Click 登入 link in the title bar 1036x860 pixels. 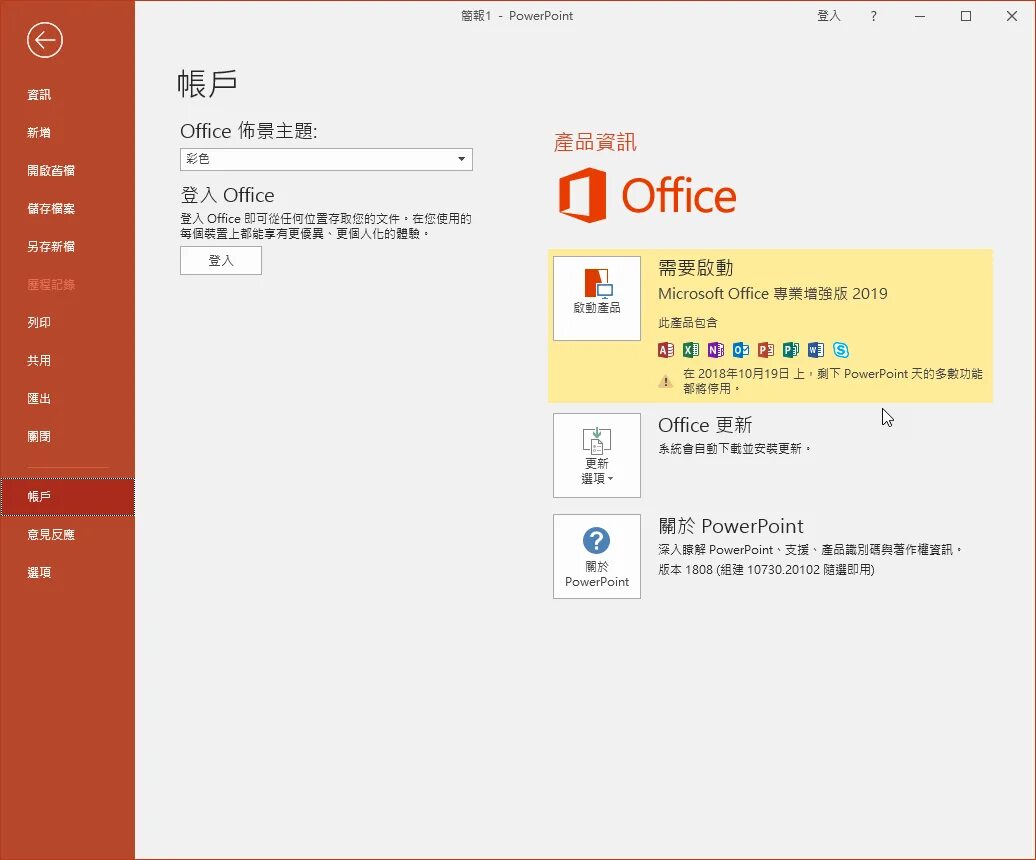[x=829, y=16]
